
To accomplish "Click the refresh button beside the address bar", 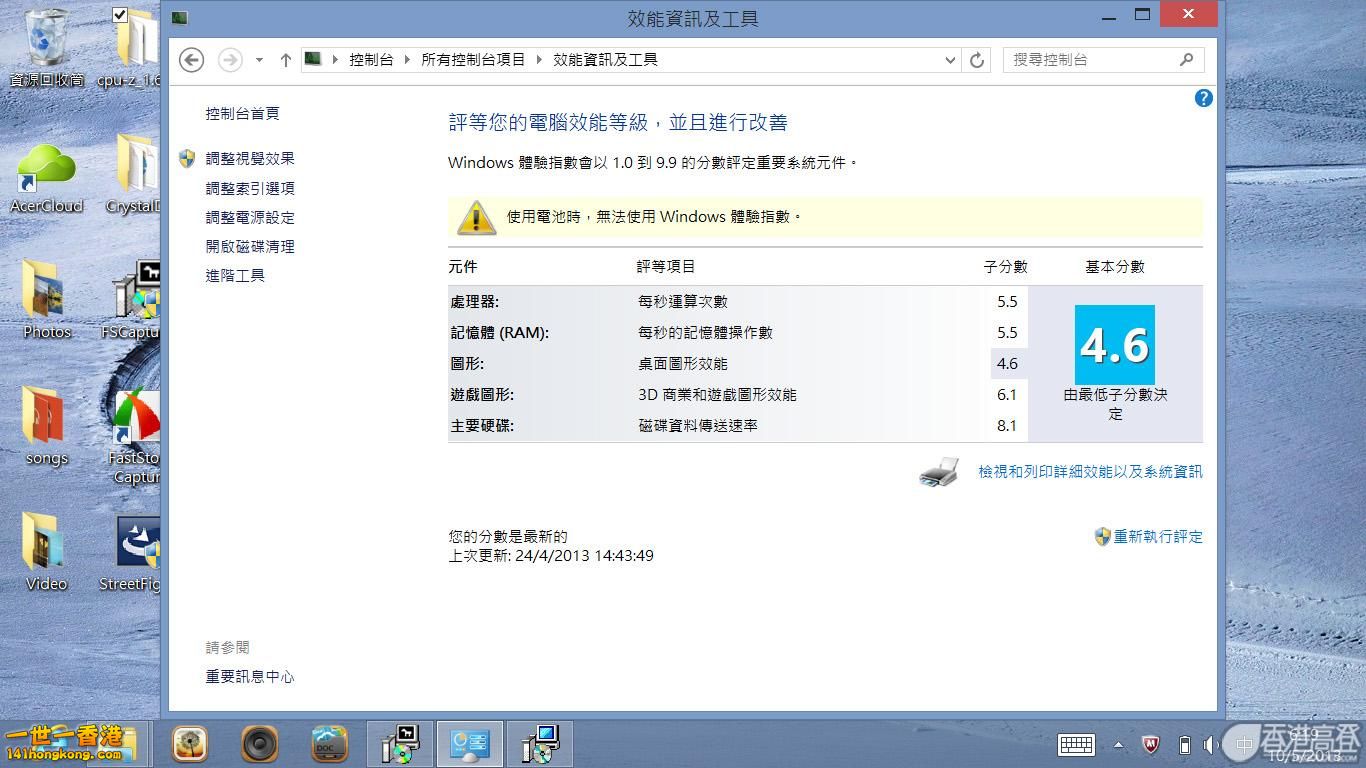I will tap(977, 60).
